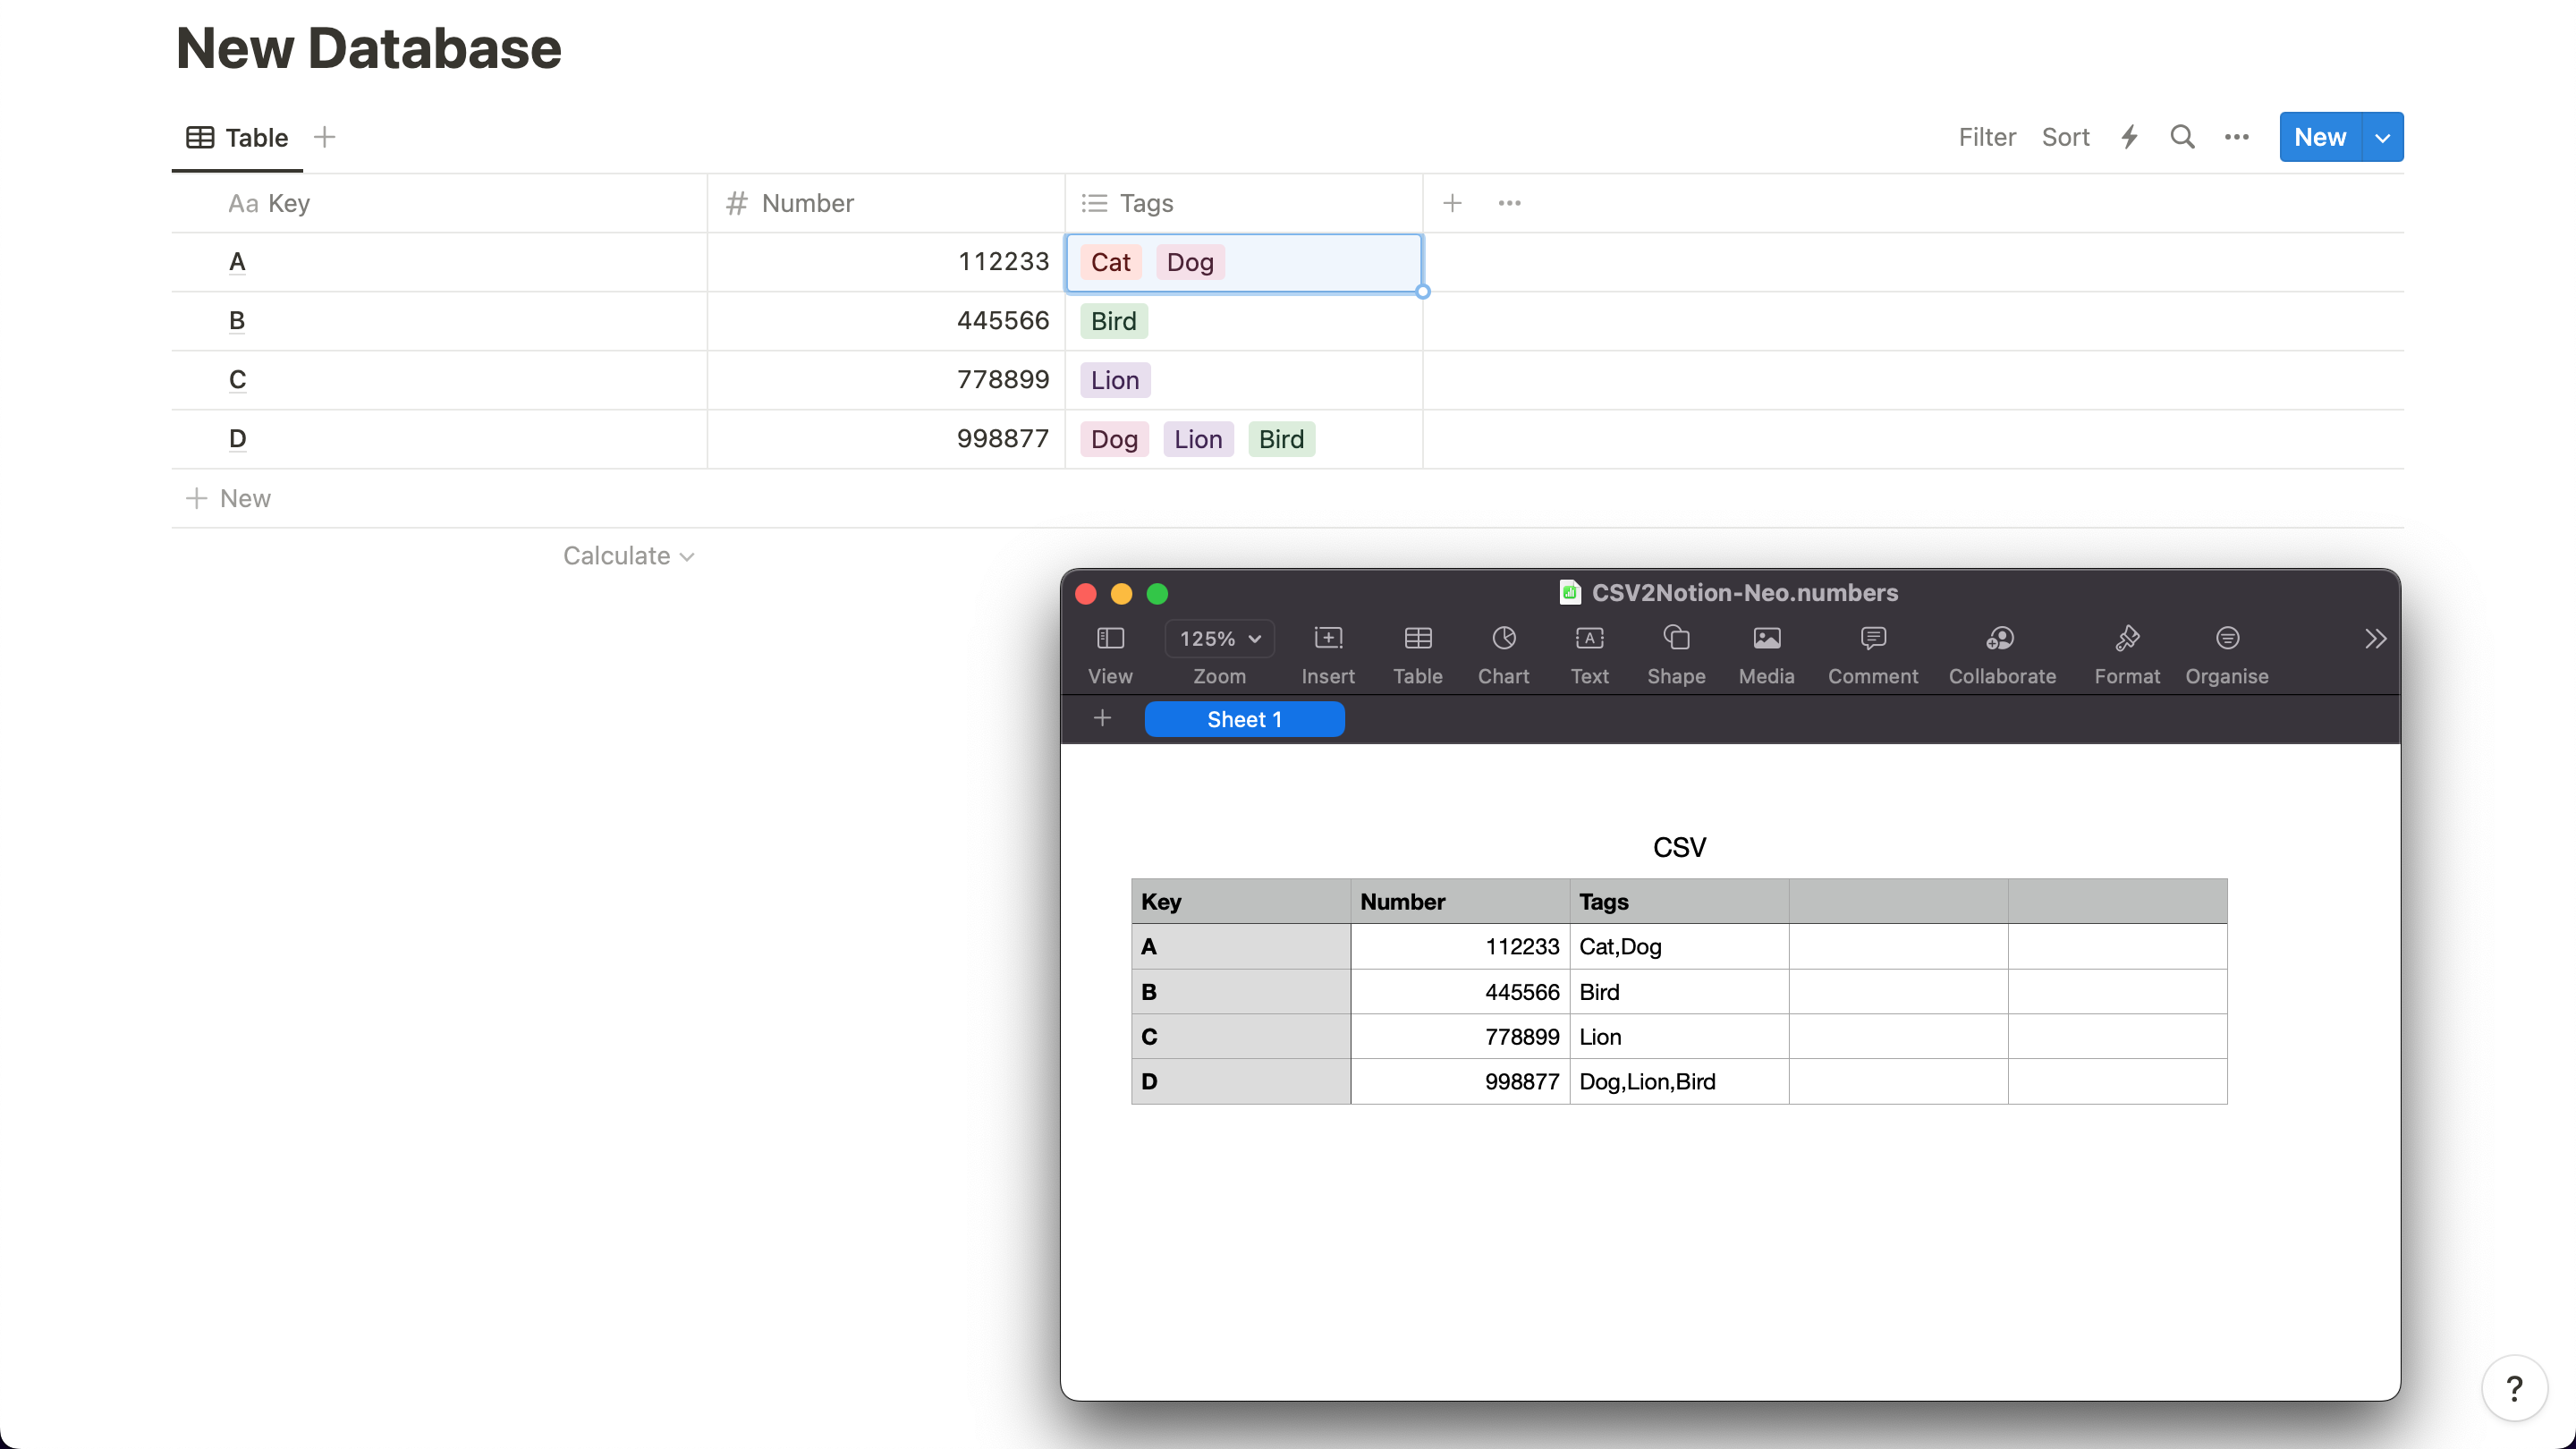Screen dimensions: 2576x1449
Task: Switch to the Table view tab
Action: click(238, 137)
